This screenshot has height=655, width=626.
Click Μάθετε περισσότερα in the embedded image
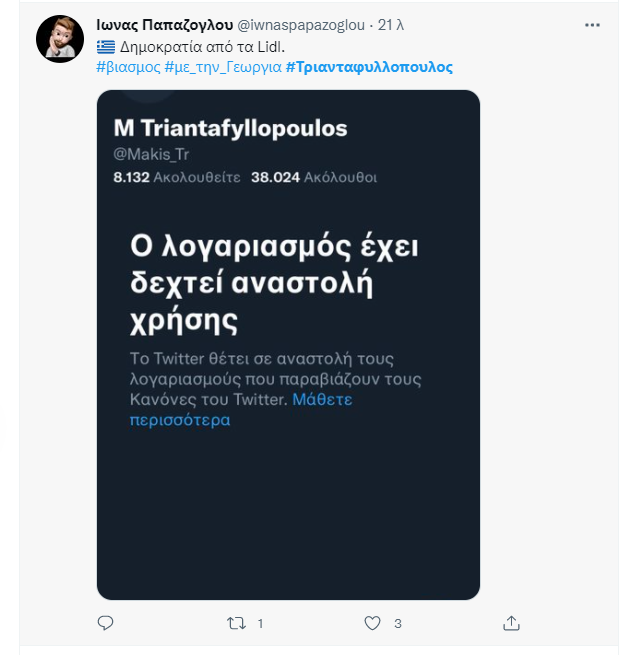[241, 409]
